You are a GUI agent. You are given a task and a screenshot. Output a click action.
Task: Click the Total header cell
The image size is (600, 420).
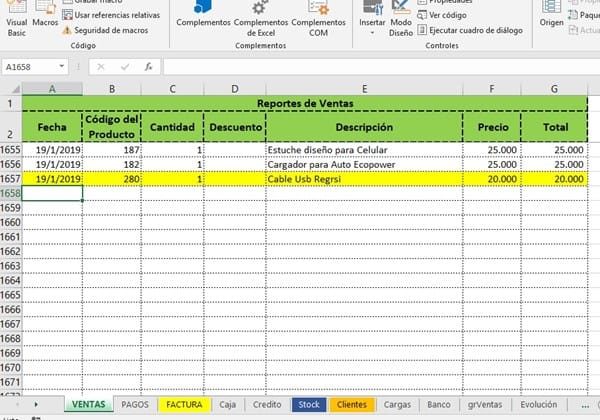554,127
